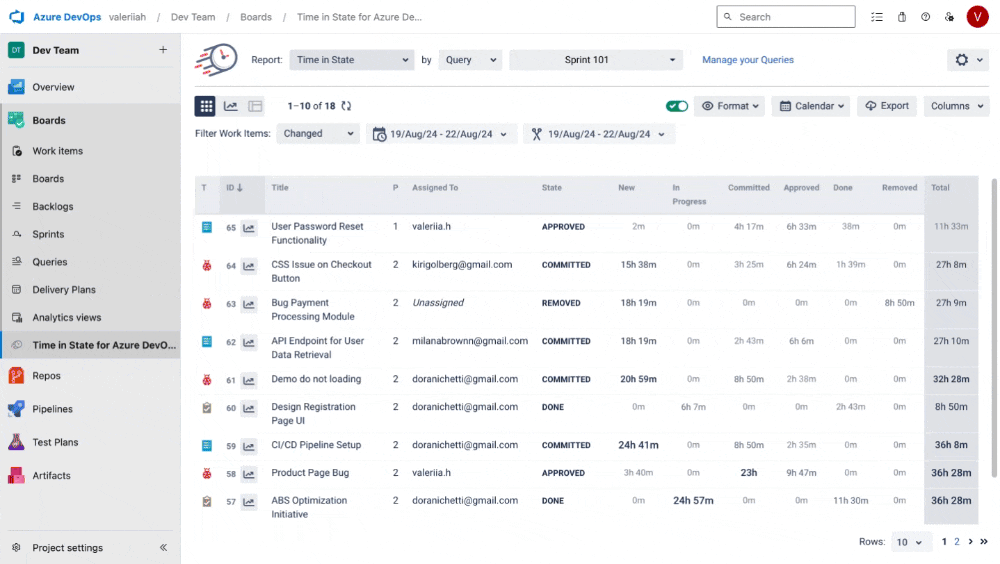The image size is (1000, 564).
Task: Switch to the chart view icon
Action: click(231, 106)
